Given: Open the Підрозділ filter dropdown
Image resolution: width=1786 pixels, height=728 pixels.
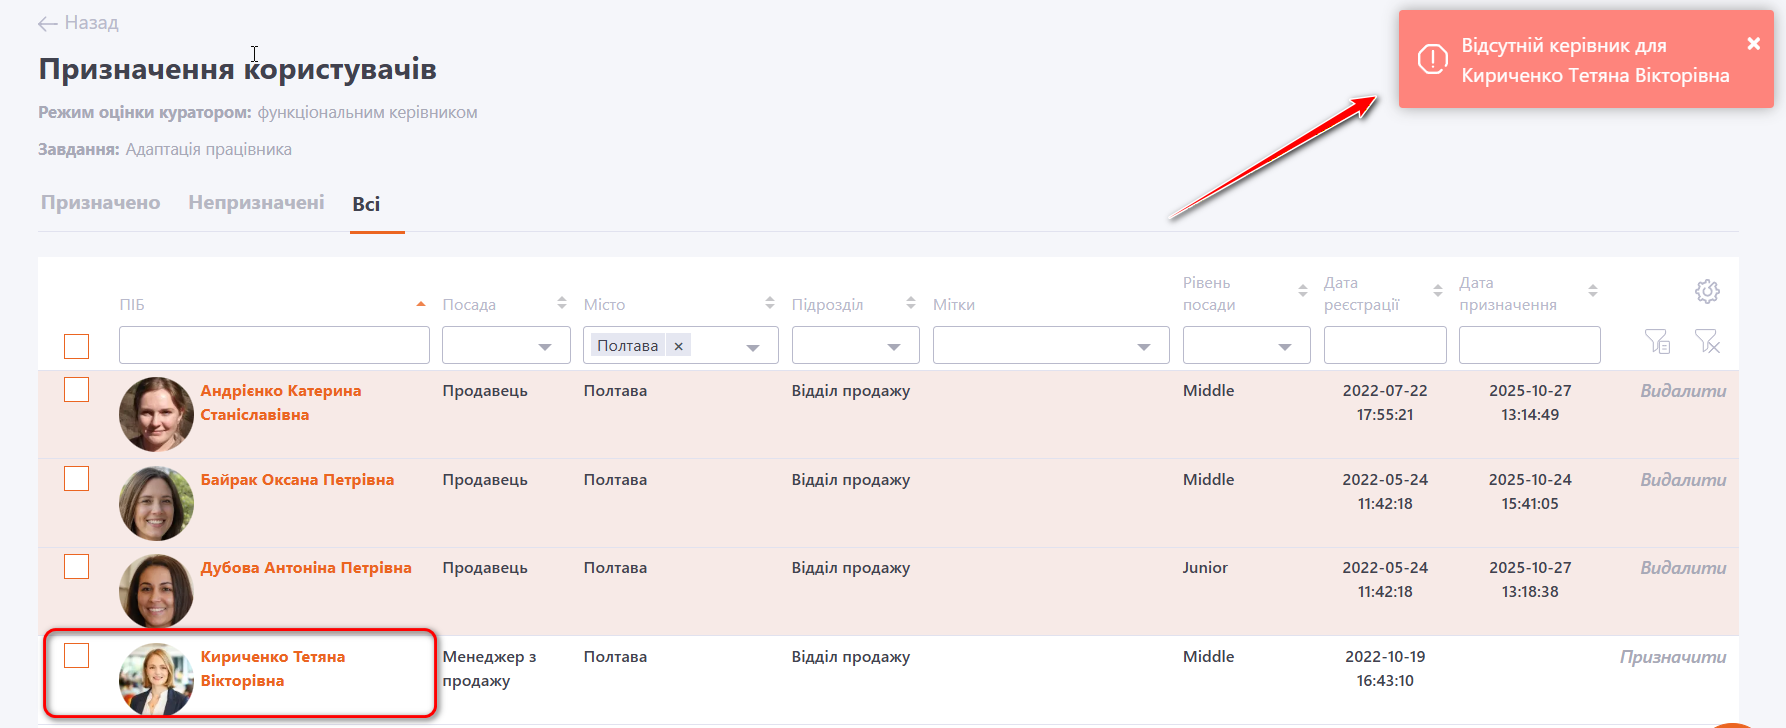Looking at the screenshot, I should click(x=894, y=346).
